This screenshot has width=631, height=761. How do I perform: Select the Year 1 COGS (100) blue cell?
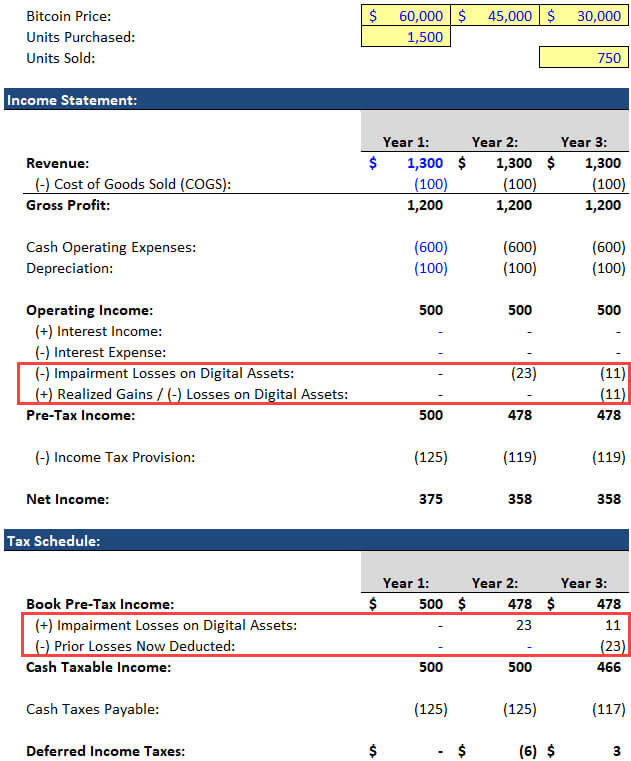pyautogui.click(x=431, y=184)
